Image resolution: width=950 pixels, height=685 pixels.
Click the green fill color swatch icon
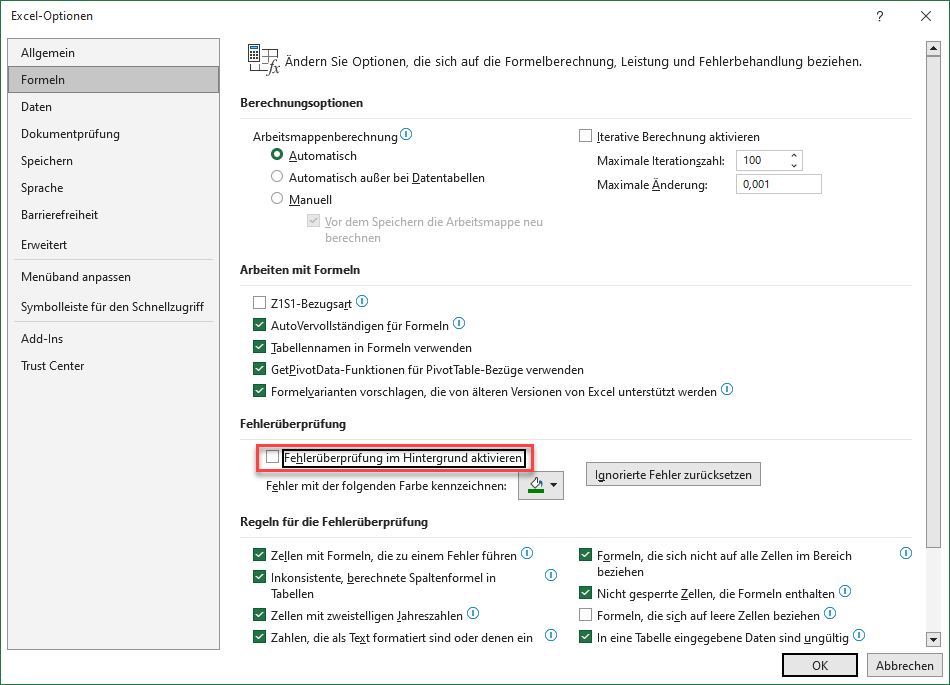[536, 485]
